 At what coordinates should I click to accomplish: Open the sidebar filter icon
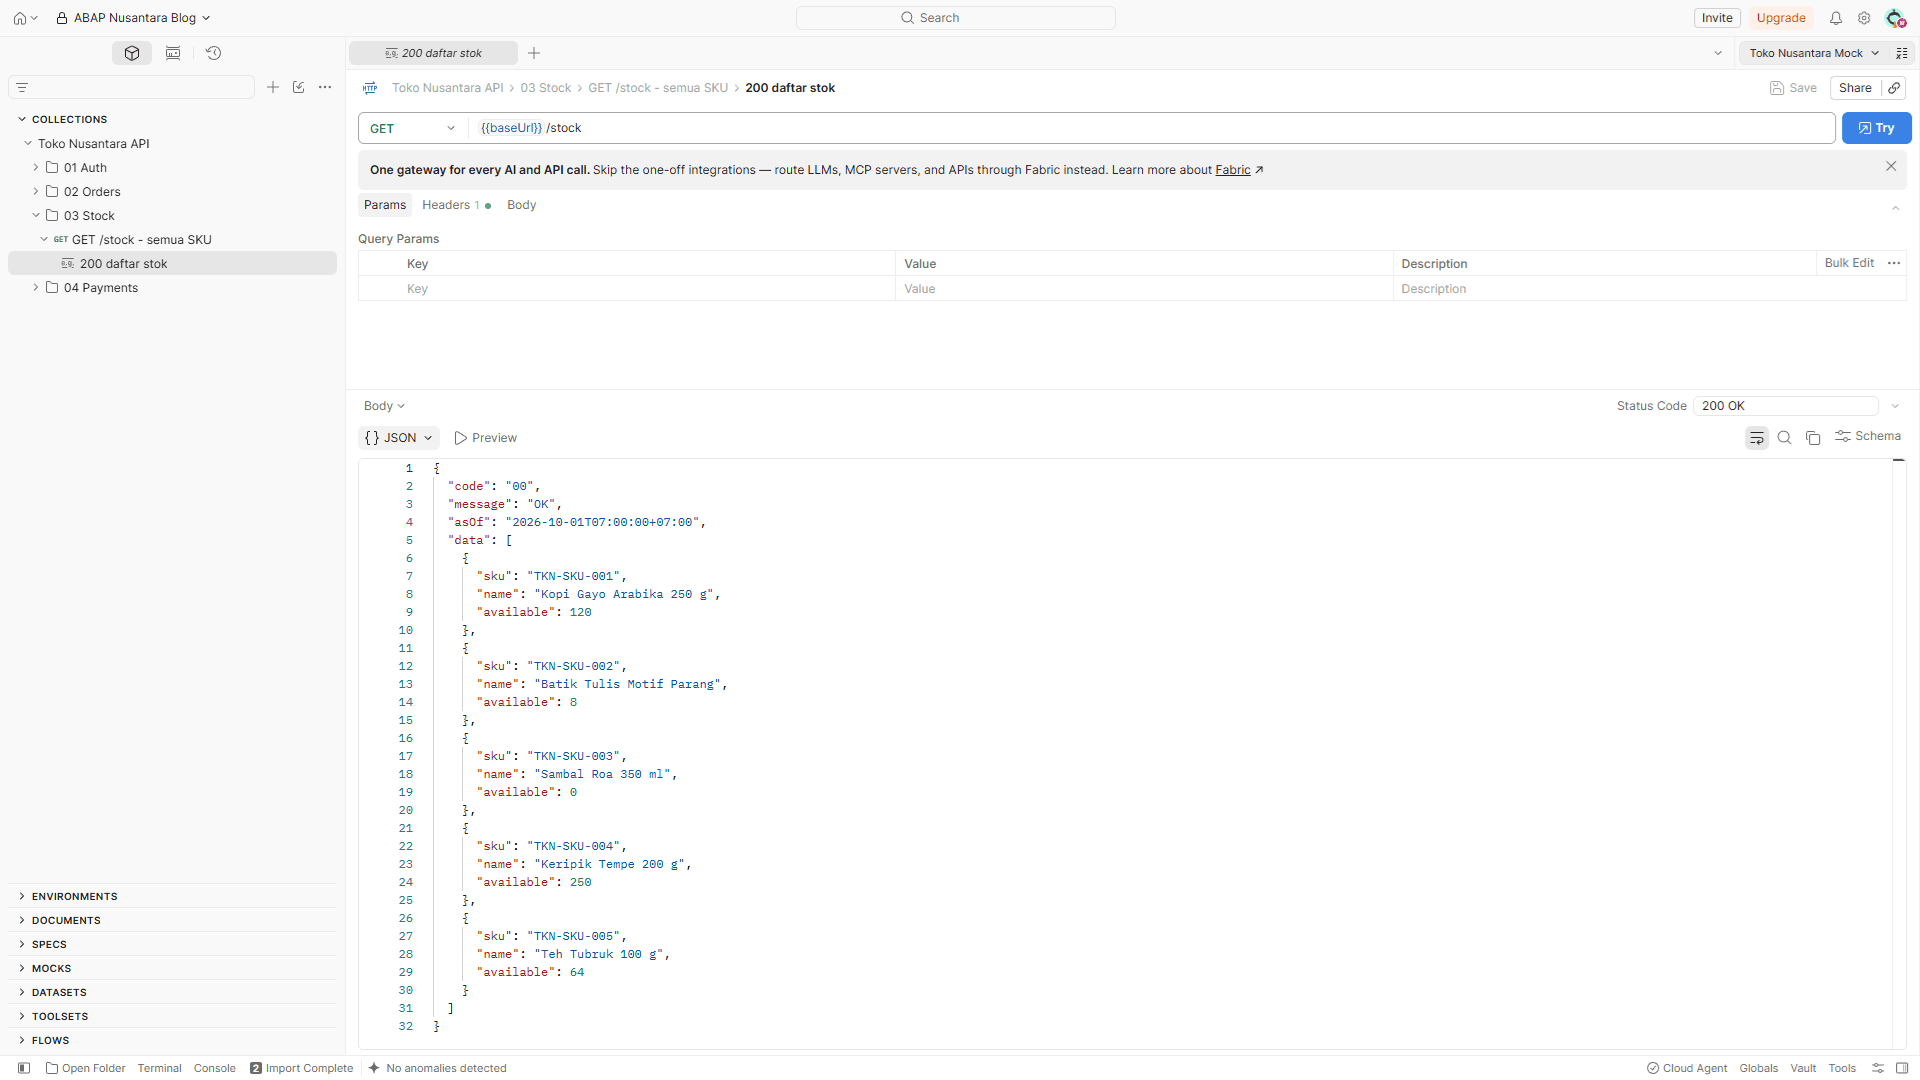[22, 88]
